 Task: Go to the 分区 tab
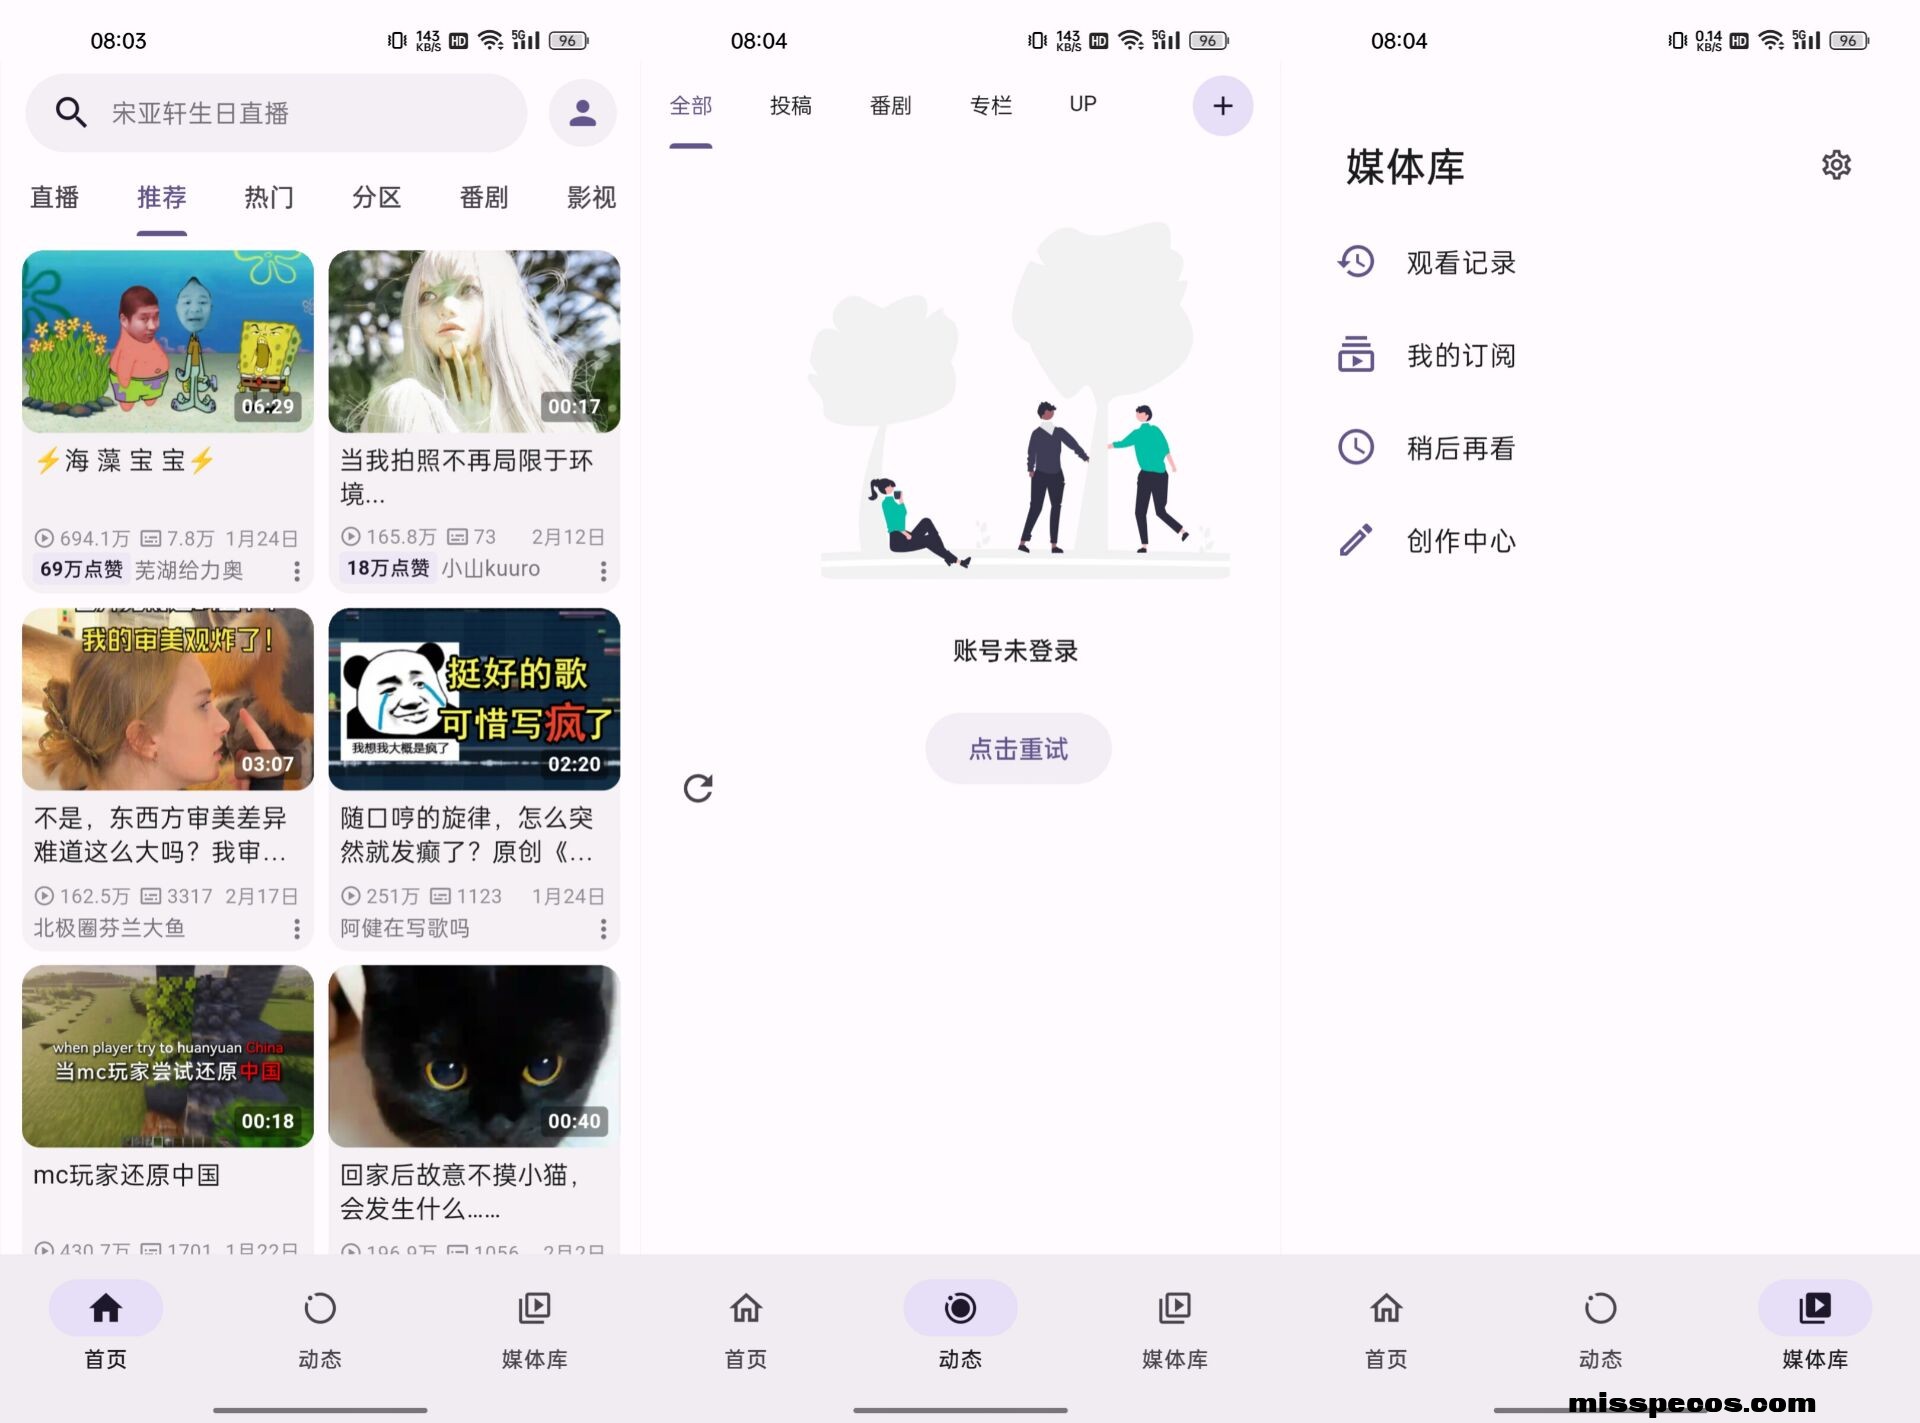click(x=377, y=197)
